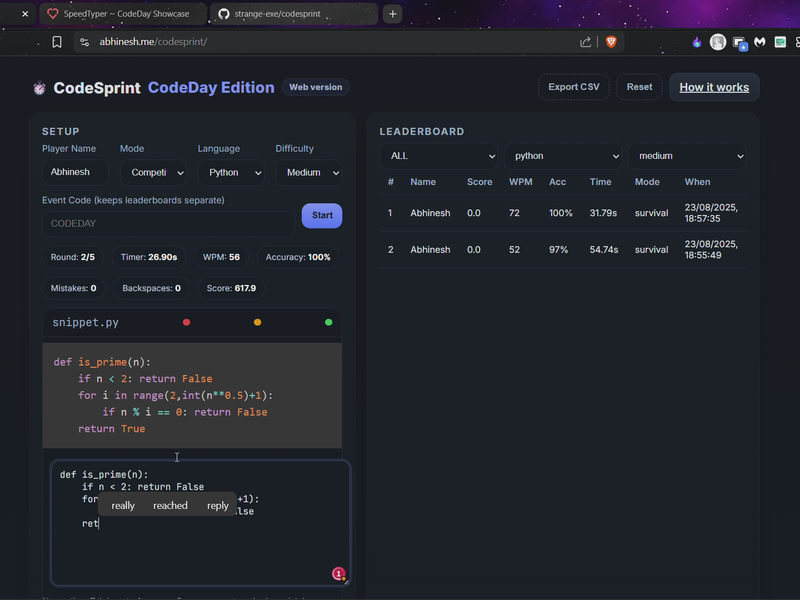Image resolution: width=800 pixels, height=600 pixels.
Task: Open the green mail extension icon
Action: pyautogui.click(x=780, y=42)
